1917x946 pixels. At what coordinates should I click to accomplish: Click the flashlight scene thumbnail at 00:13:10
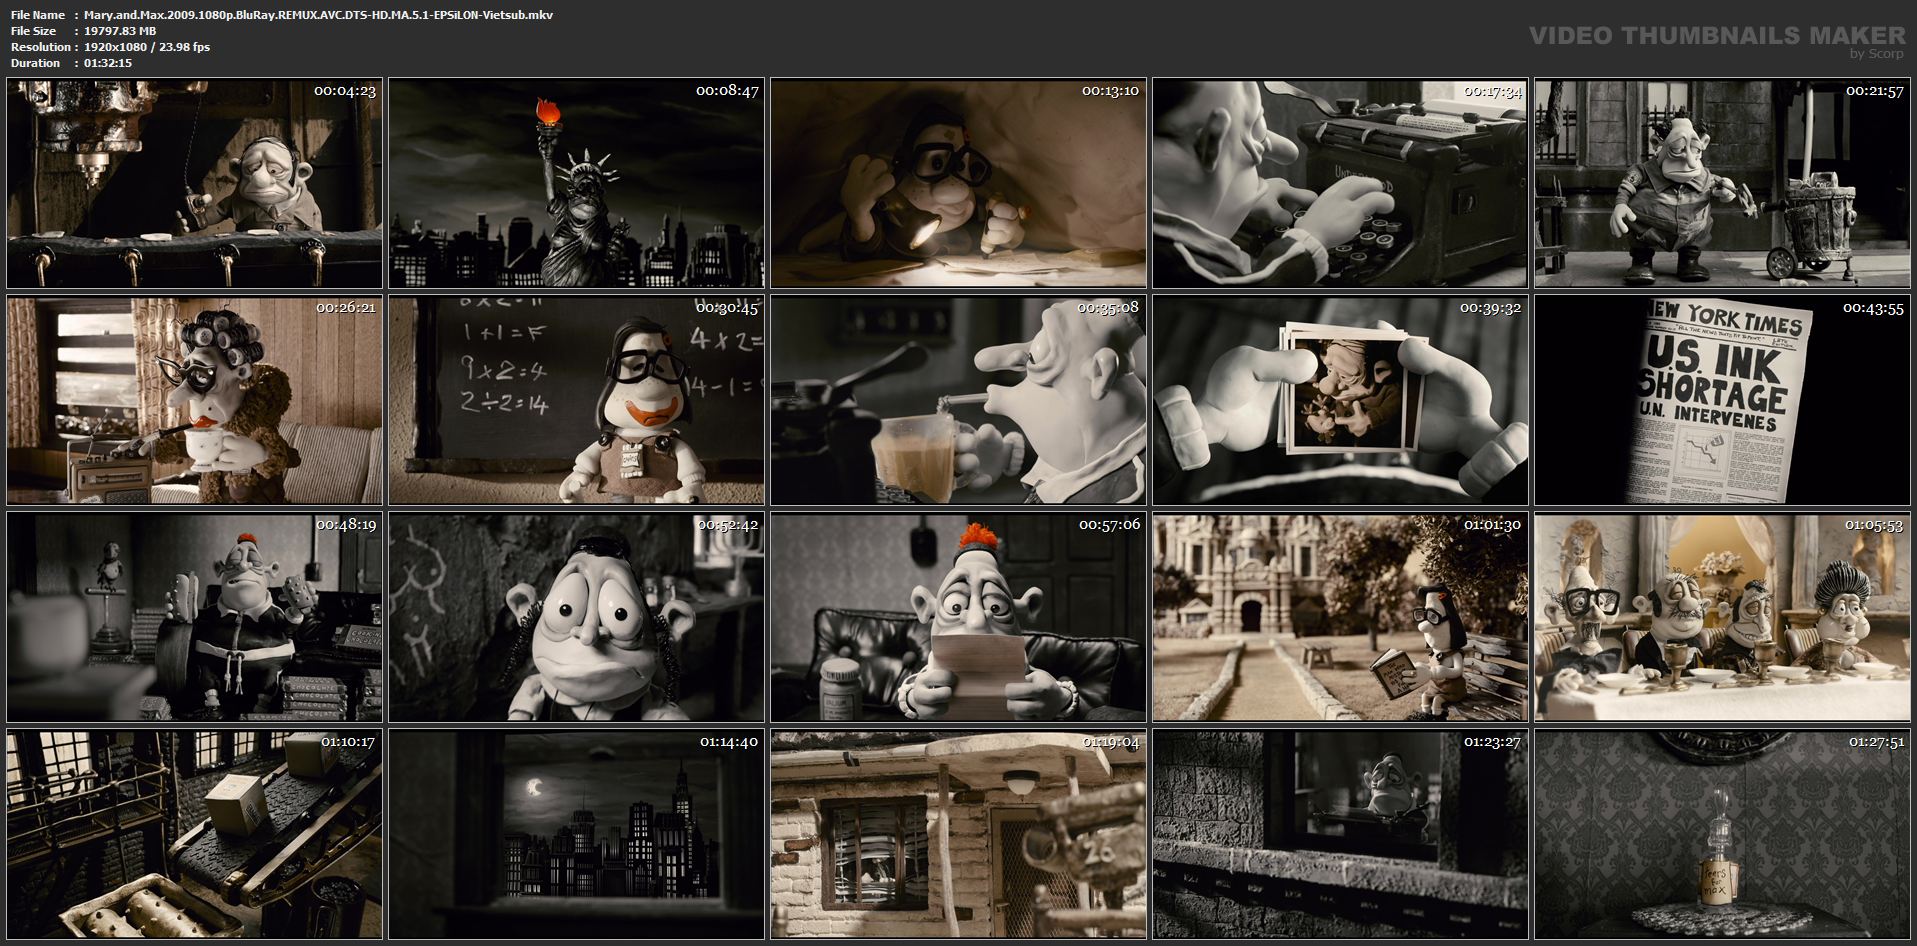(x=958, y=184)
